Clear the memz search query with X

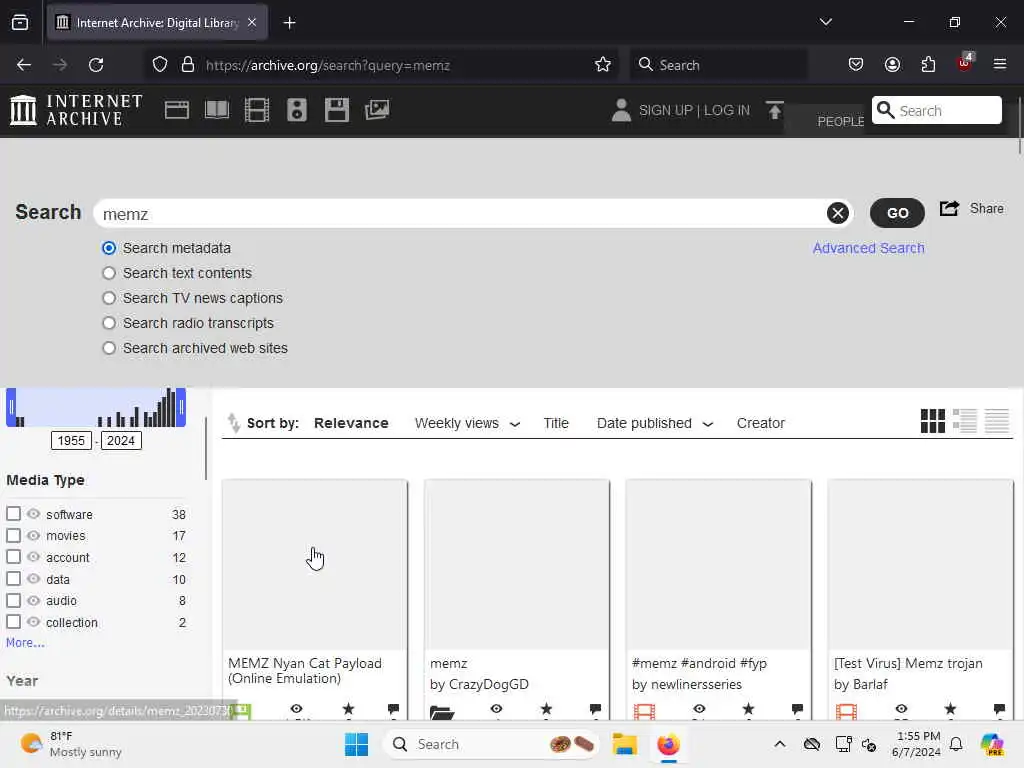pos(837,213)
